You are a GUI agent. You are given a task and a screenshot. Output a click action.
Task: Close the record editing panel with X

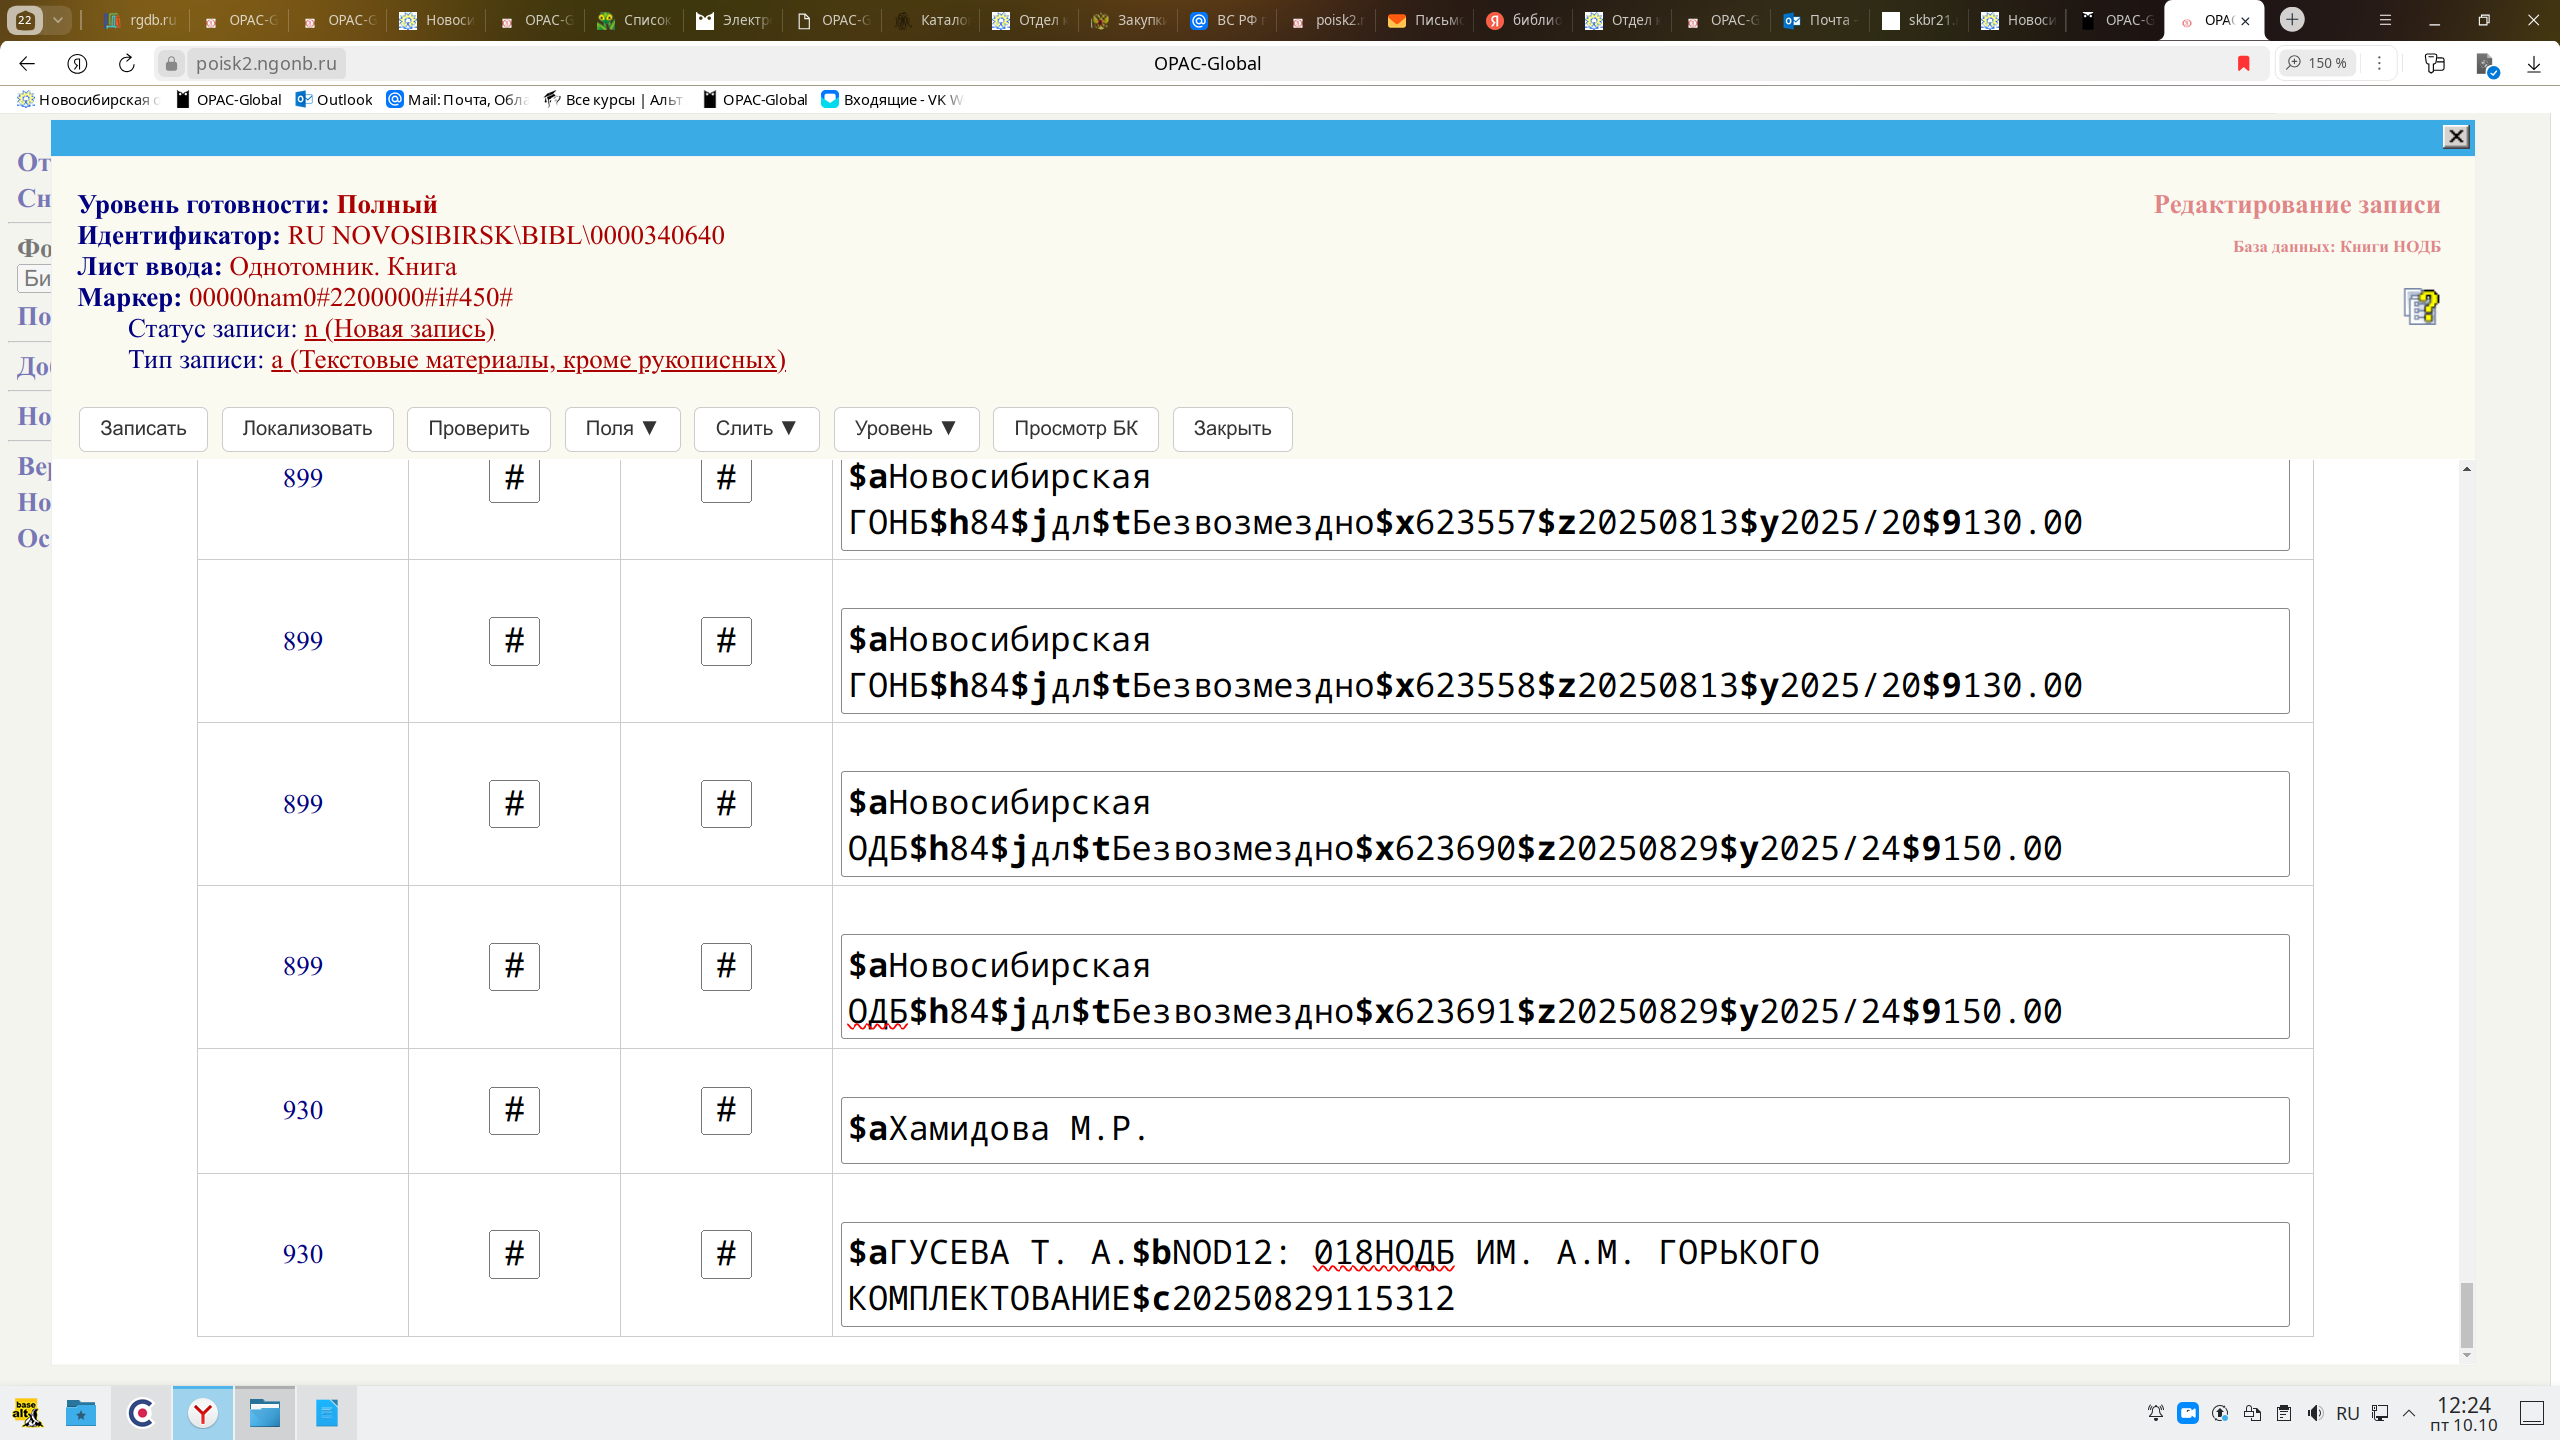pyautogui.click(x=2455, y=137)
